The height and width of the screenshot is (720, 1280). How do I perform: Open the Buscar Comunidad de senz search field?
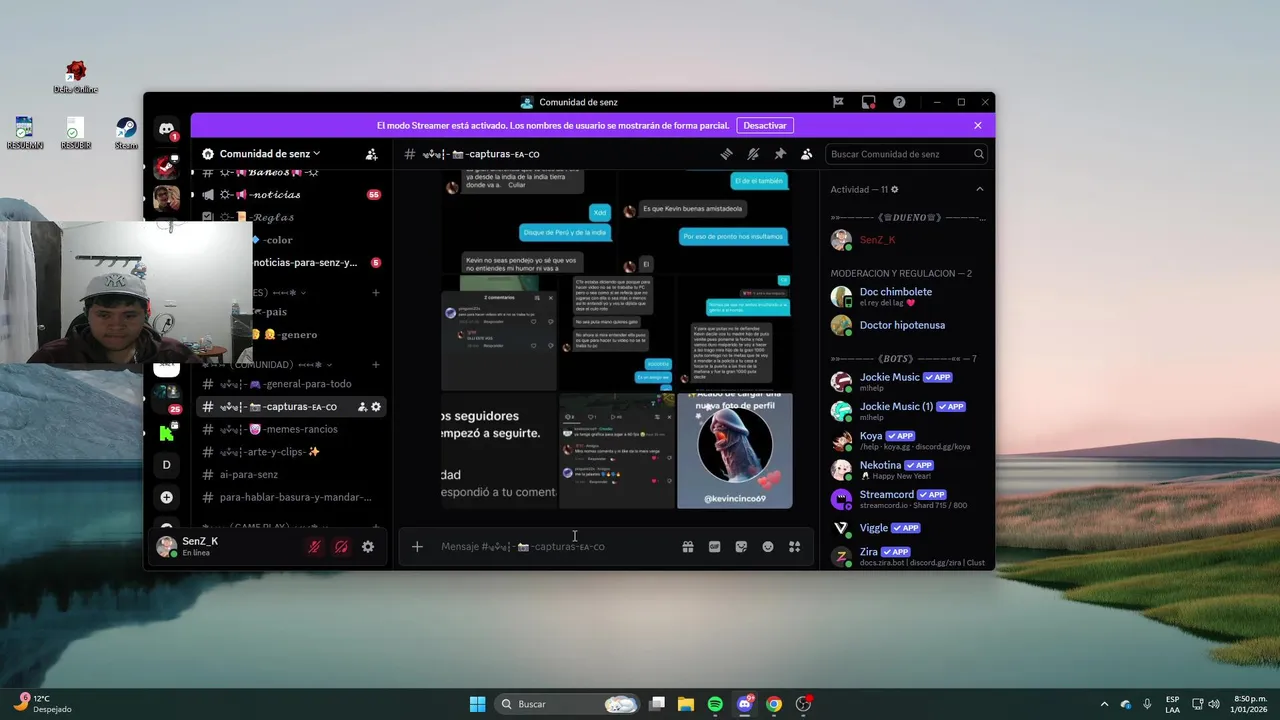click(907, 154)
